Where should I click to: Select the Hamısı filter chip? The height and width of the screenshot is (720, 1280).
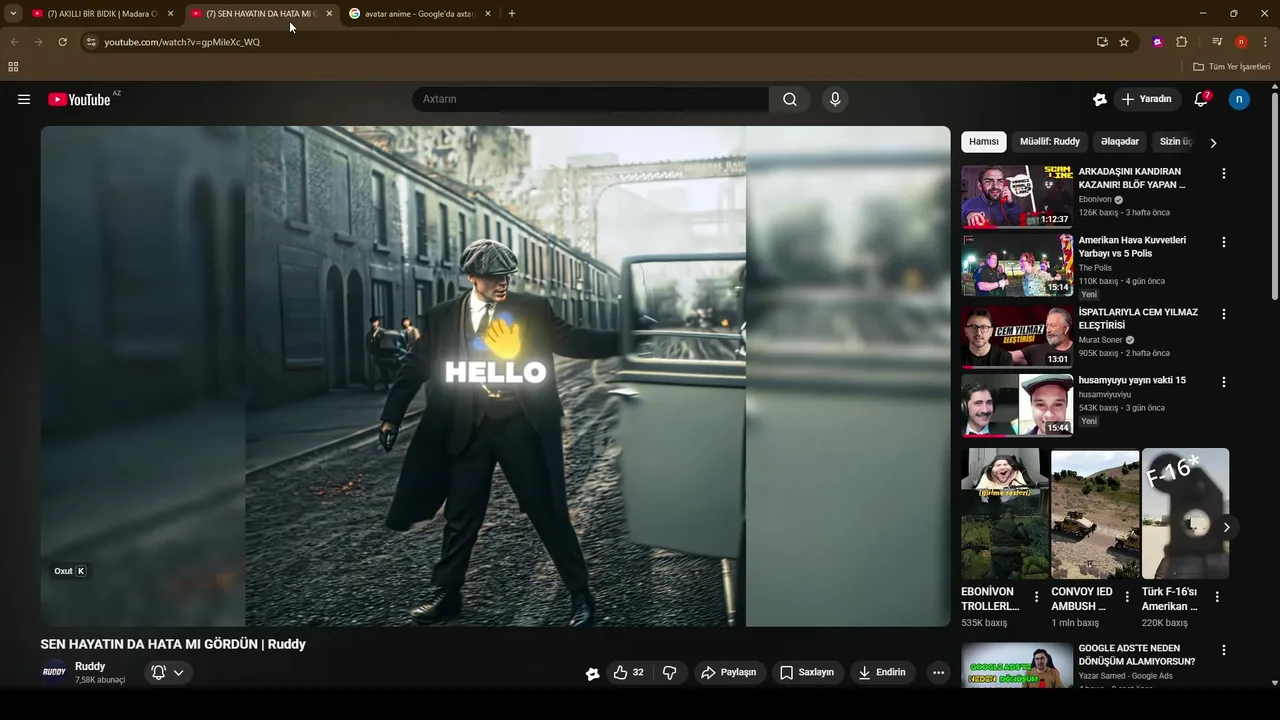[x=984, y=142]
